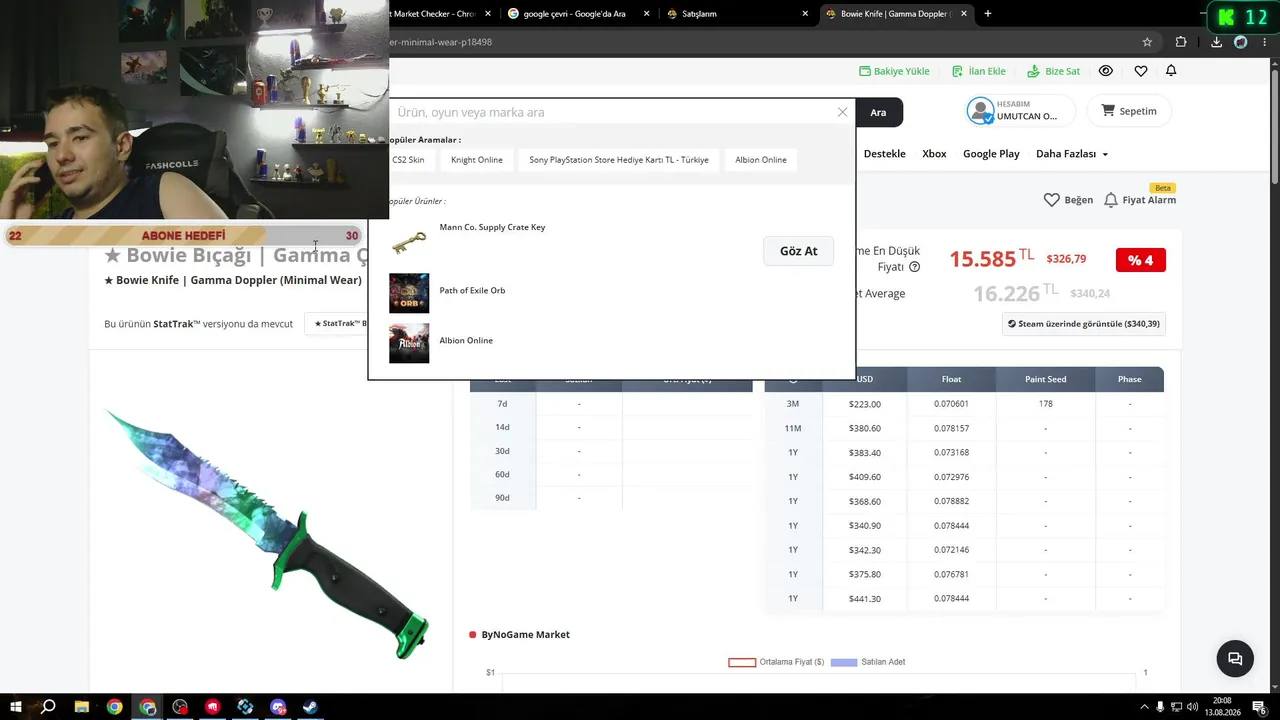Show hidden system tray icons
This screenshot has width=1280, height=720.
pos(1144,707)
